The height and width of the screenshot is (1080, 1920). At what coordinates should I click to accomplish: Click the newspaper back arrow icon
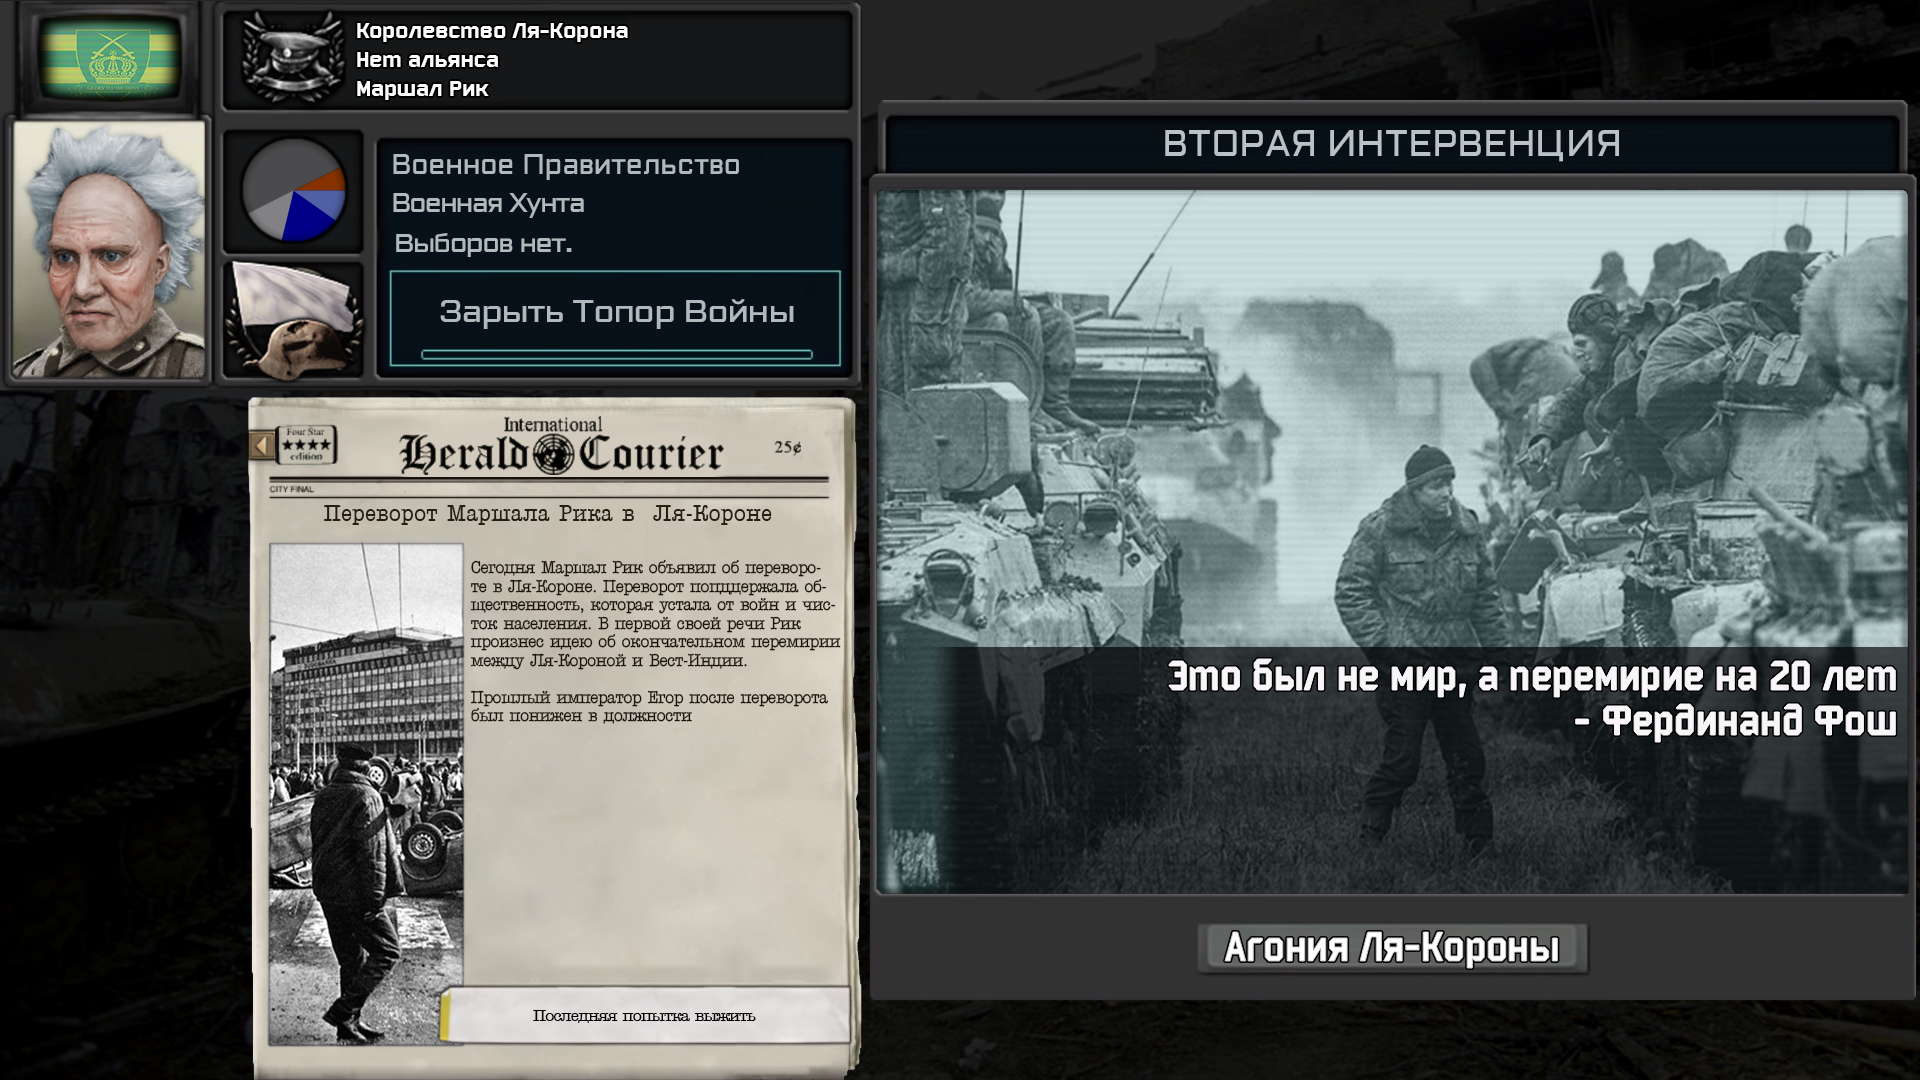pos(263,445)
